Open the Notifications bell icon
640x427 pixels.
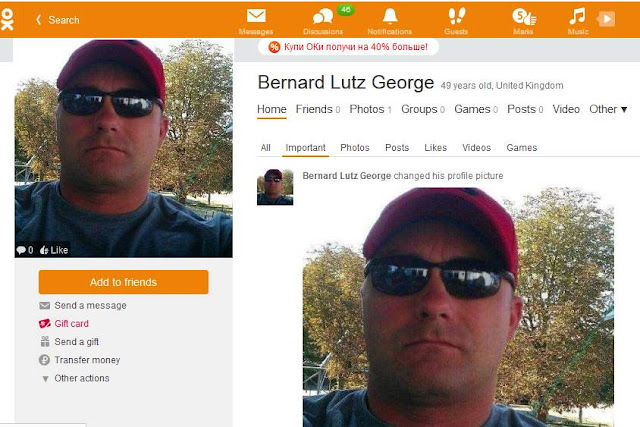[x=390, y=16]
